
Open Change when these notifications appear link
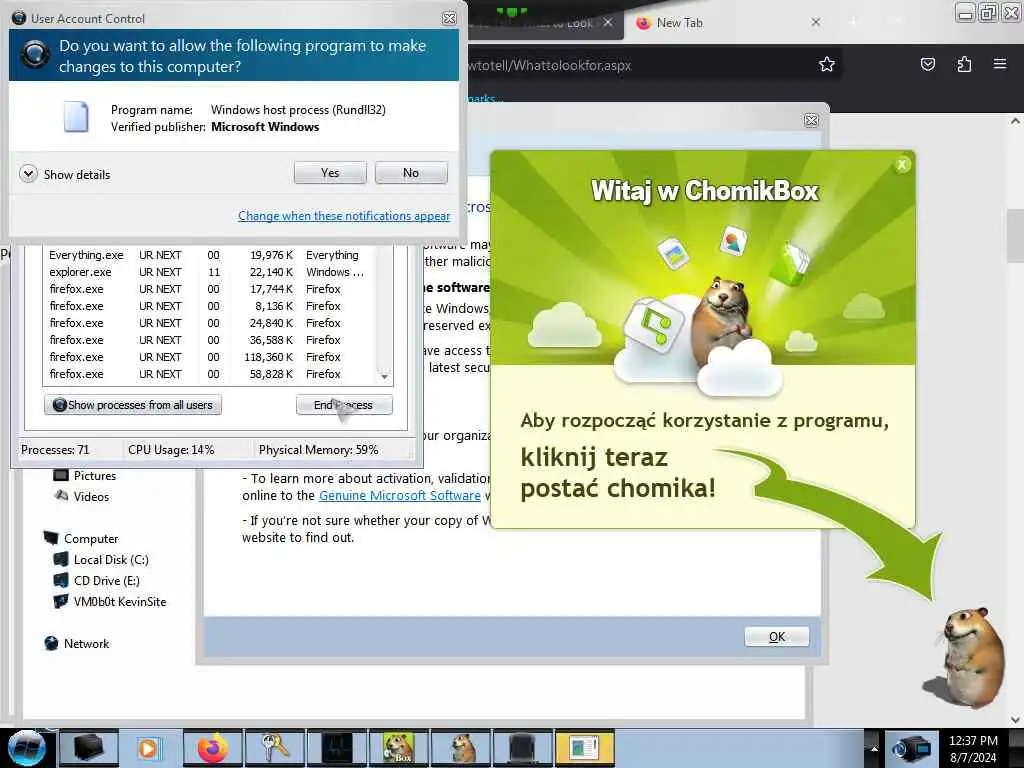click(x=344, y=216)
